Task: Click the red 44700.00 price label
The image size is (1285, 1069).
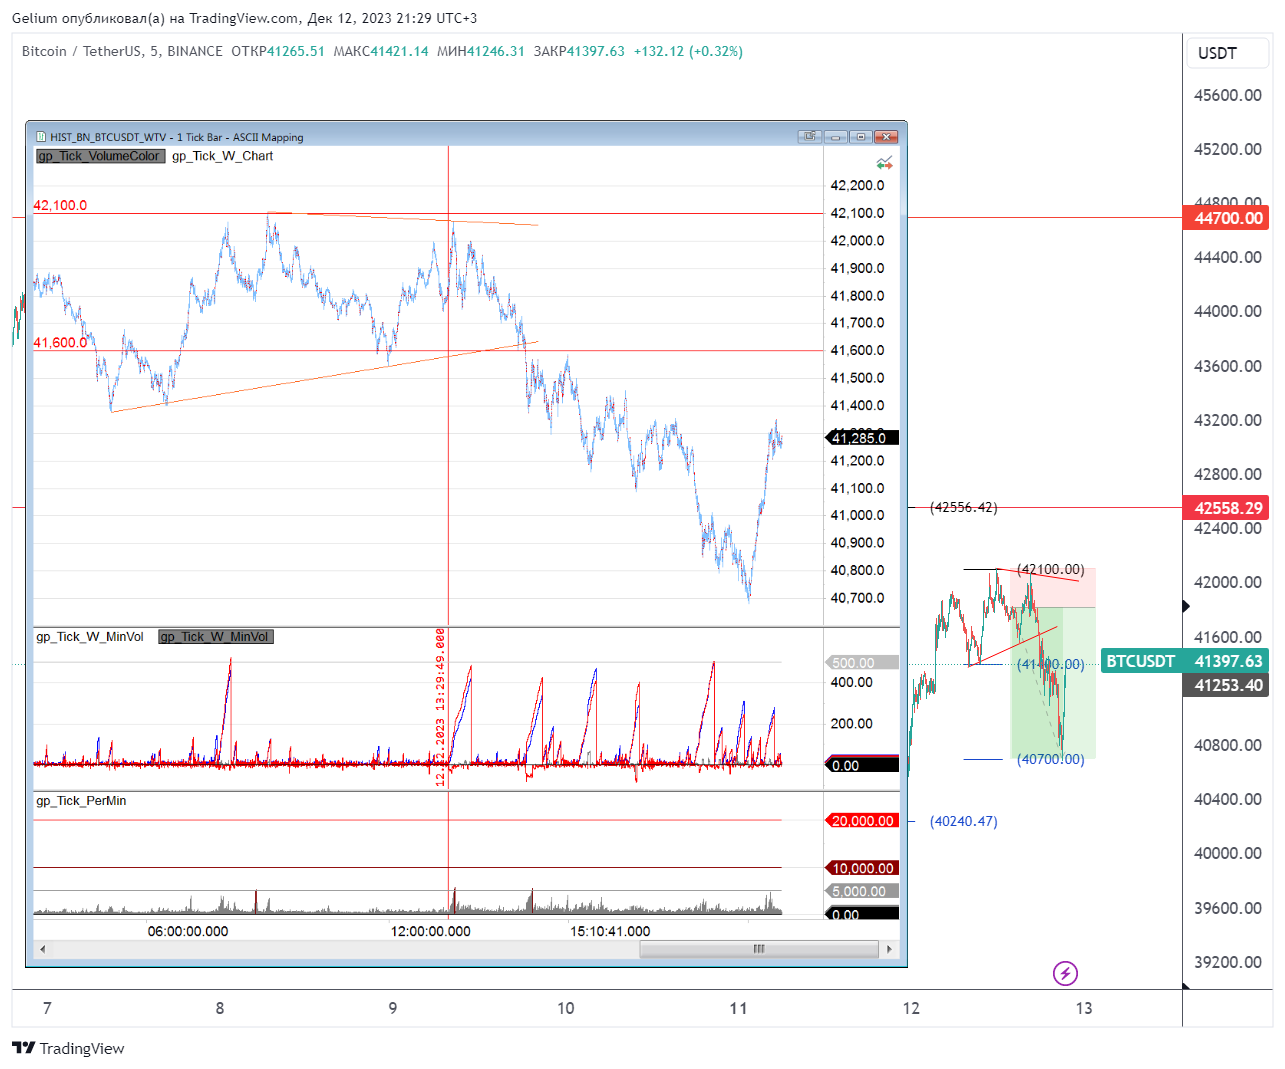Action: tap(1226, 218)
